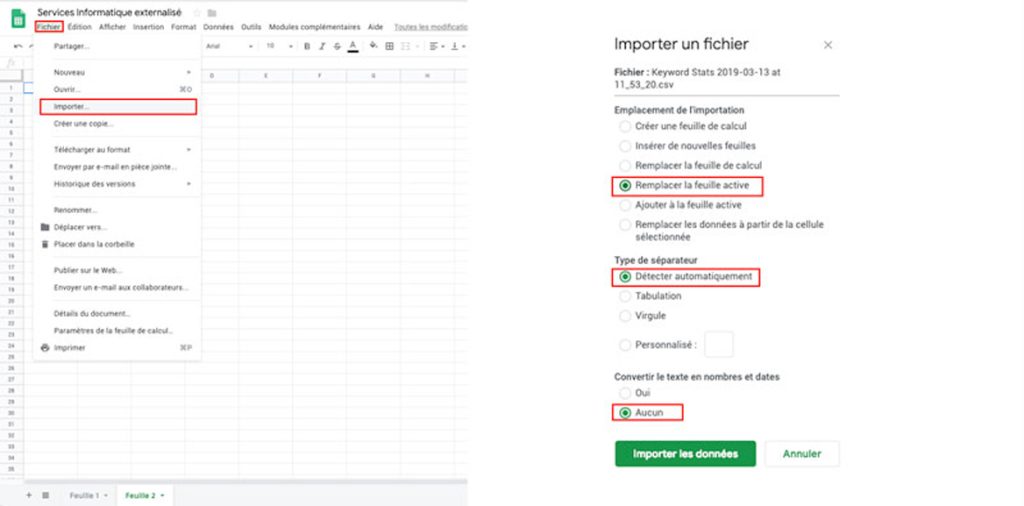
Task: Choose Ouvrir in the Fichier menu
Action: pyautogui.click(x=118, y=89)
